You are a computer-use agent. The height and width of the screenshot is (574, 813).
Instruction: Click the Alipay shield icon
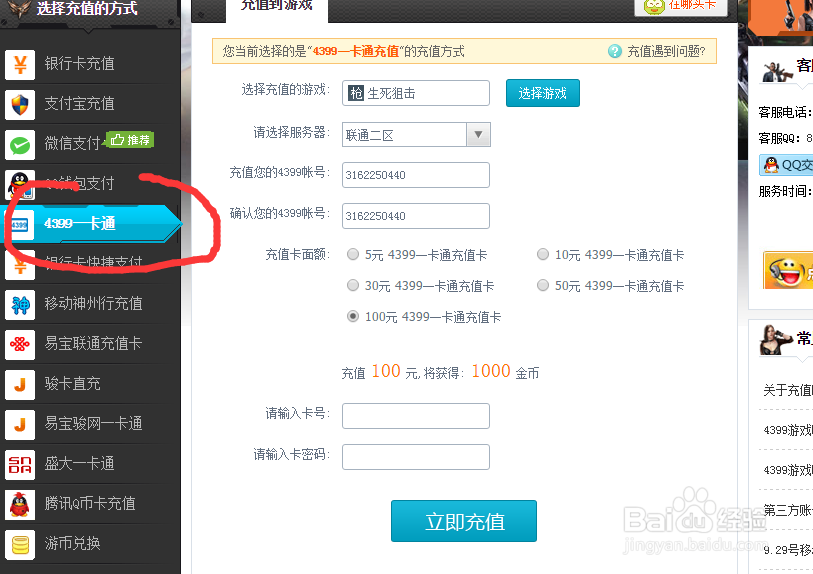coord(20,105)
